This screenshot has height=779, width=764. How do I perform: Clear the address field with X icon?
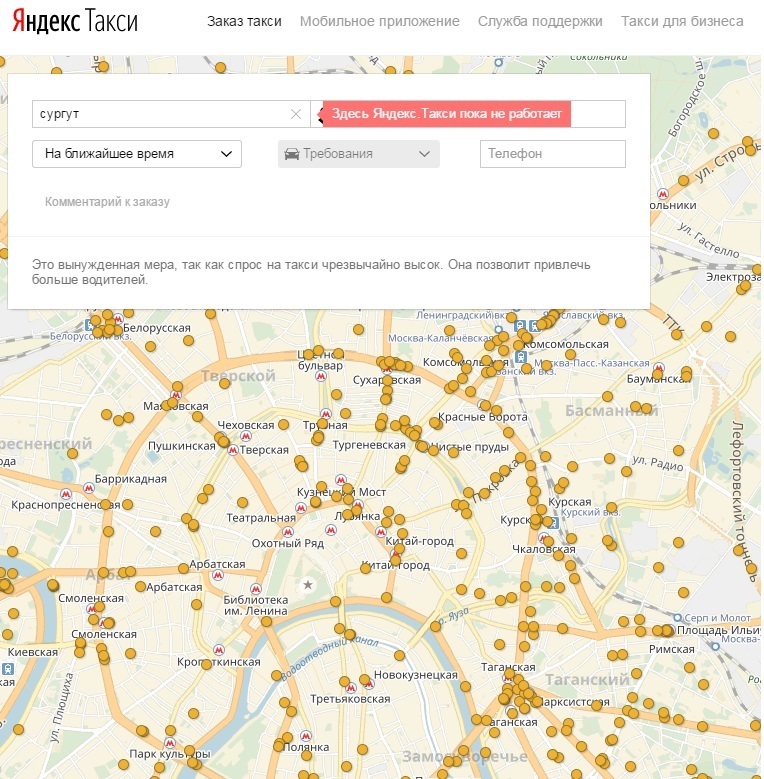[296, 114]
